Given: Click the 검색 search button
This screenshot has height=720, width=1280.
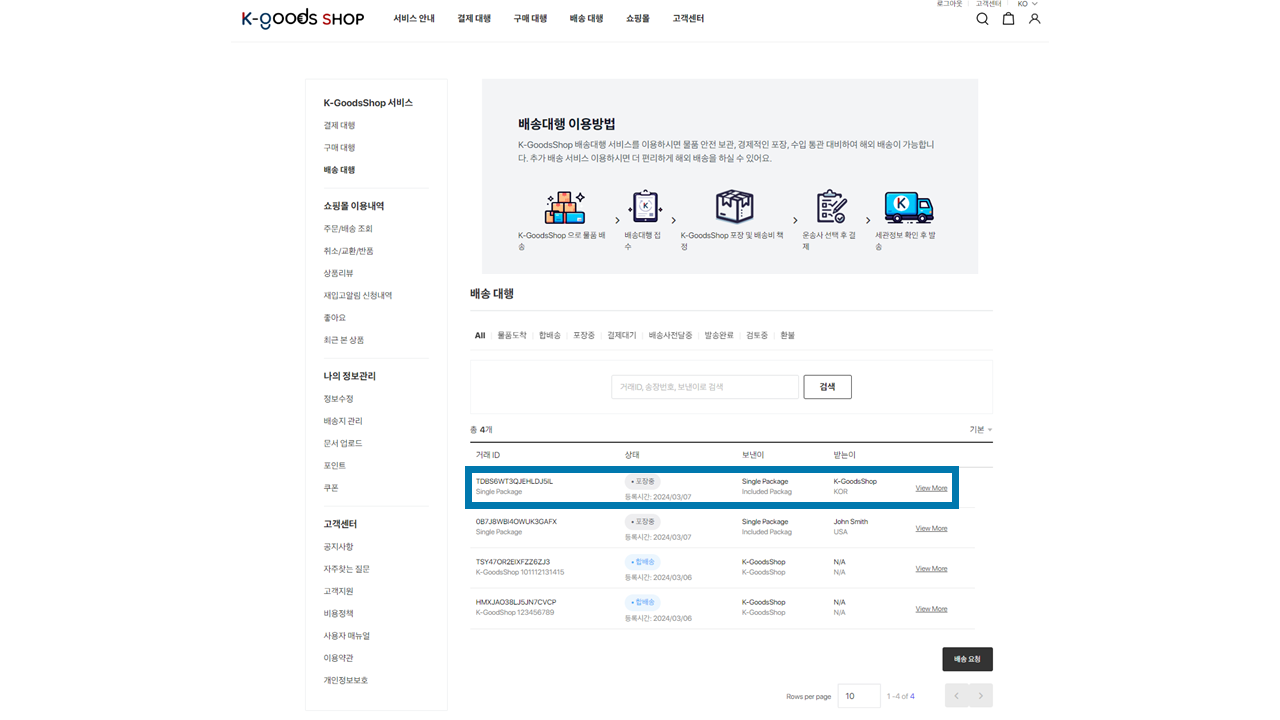Looking at the screenshot, I should [827, 387].
